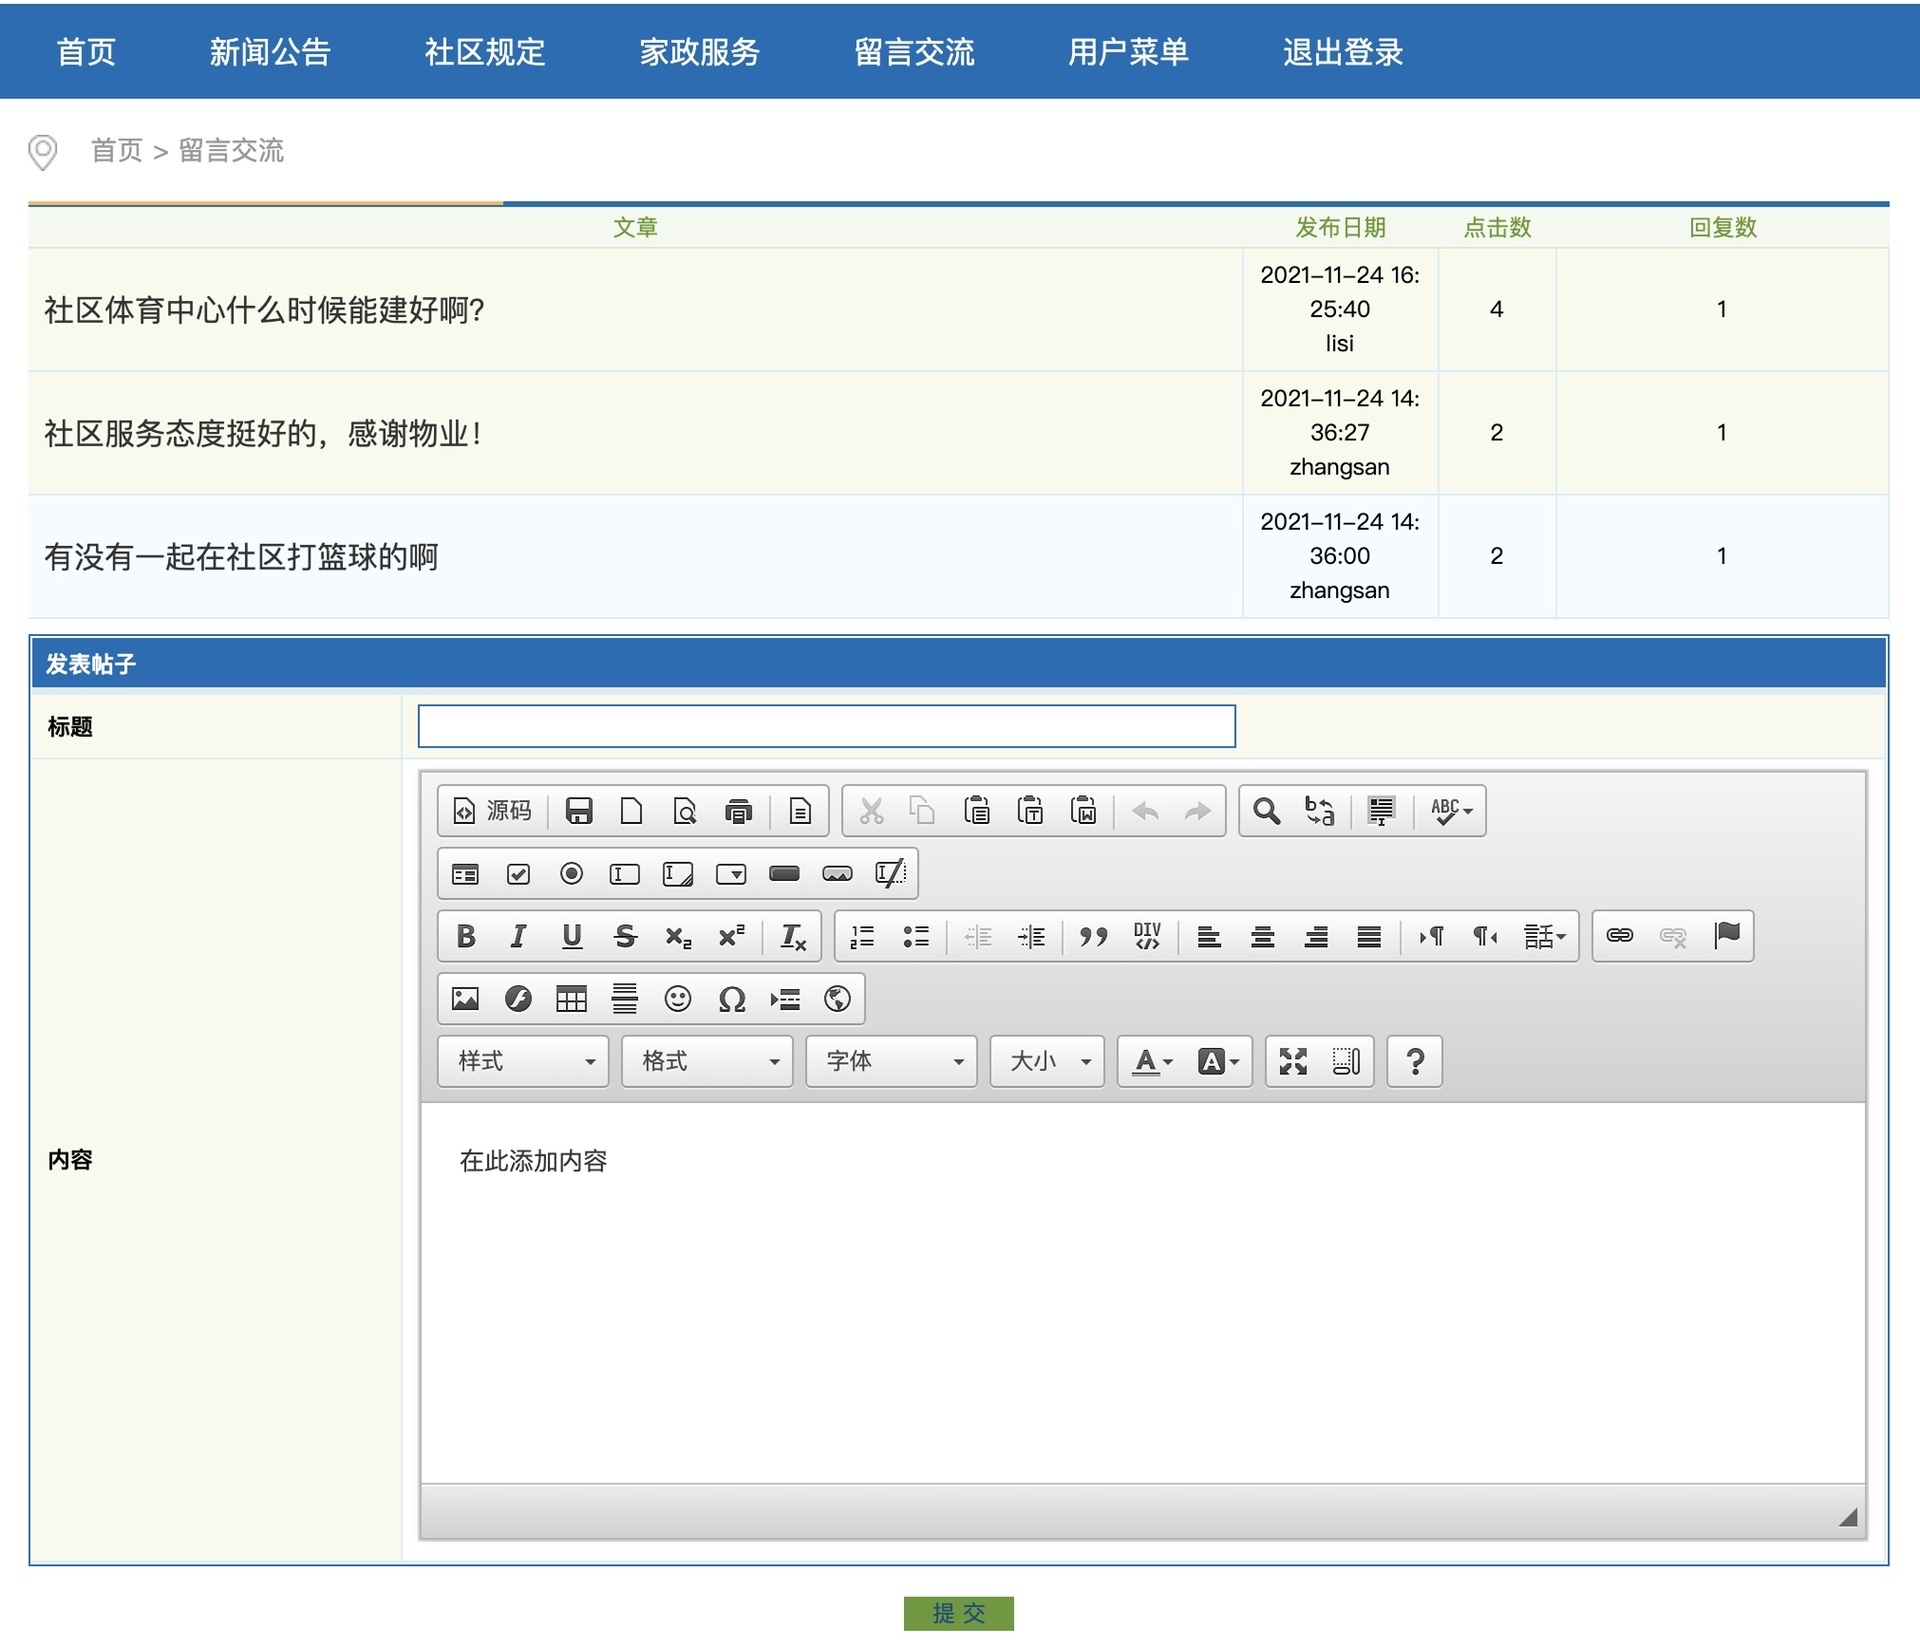
Task: Insert a radio button form element
Action: (x=571, y=874)
